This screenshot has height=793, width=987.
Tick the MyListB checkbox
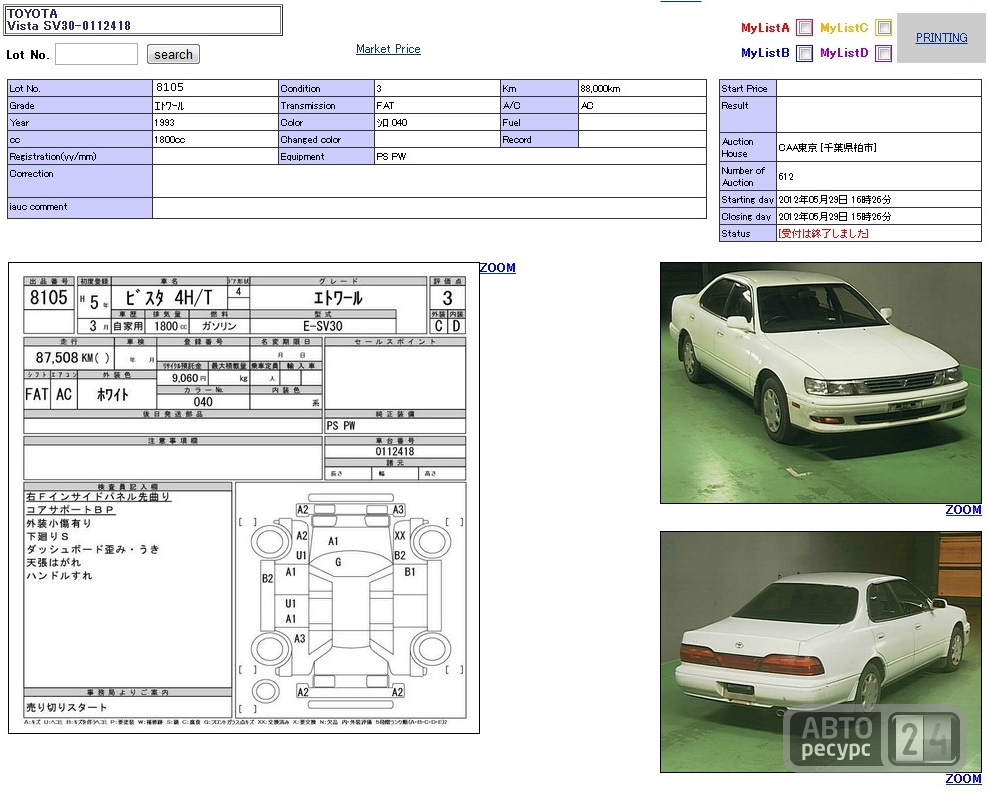[804, 53]
